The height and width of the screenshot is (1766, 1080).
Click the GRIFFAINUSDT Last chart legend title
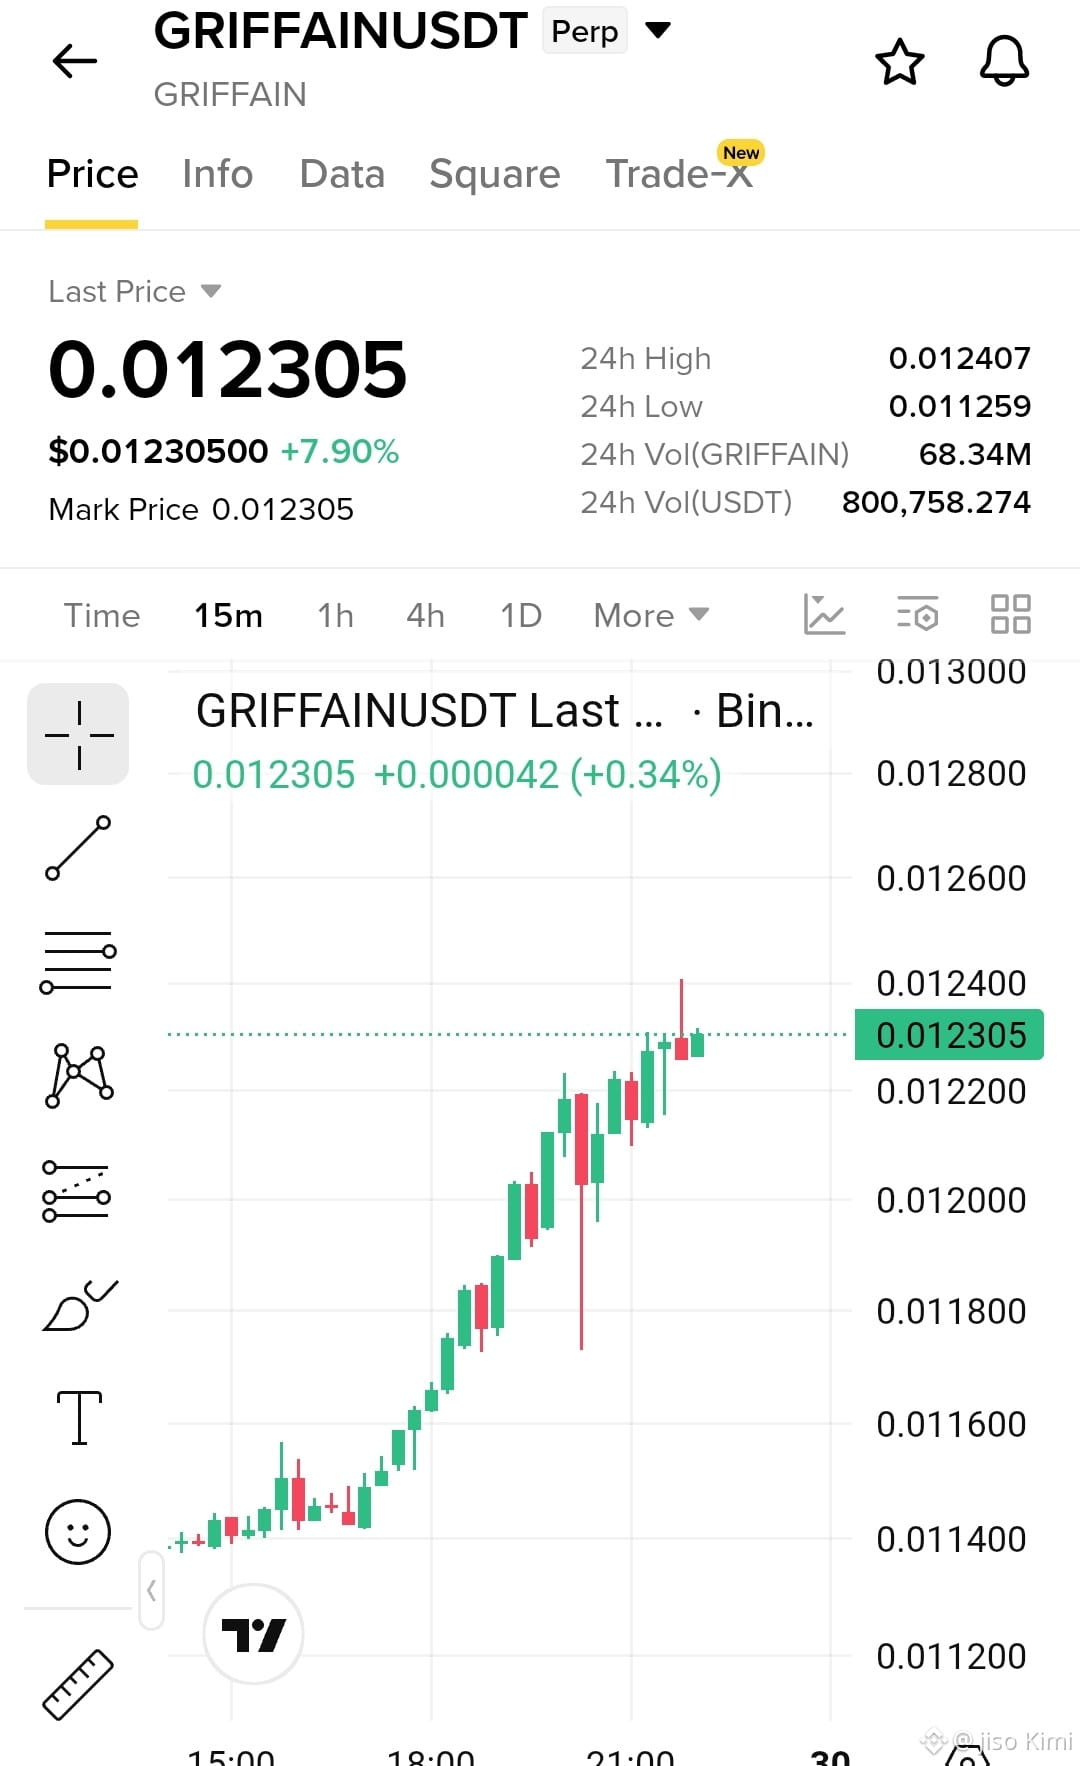(429, 711)
